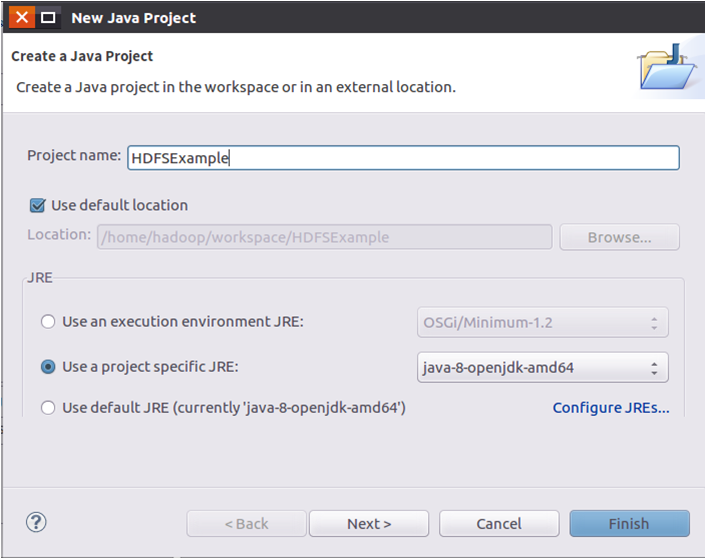This screenshot has height=559, width=706.
Task: Open the OSGi/Minimum-1.2 environment dropdown
Action: point(542,322)
